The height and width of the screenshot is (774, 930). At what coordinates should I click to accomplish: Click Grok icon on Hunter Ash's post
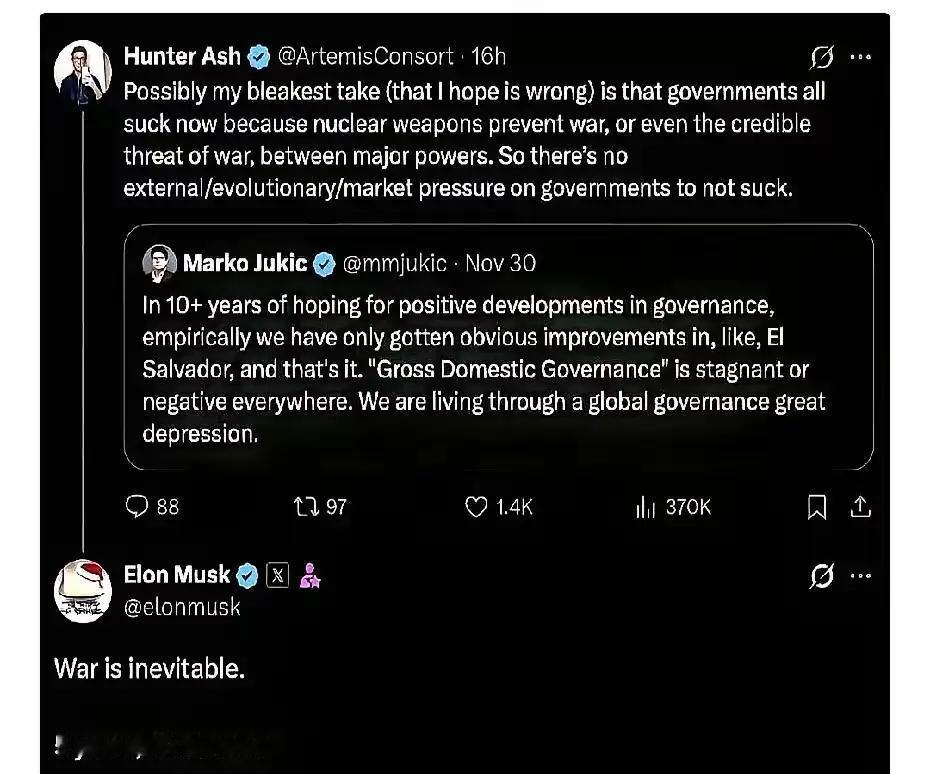pyautogui.click(x=822, y=57)
